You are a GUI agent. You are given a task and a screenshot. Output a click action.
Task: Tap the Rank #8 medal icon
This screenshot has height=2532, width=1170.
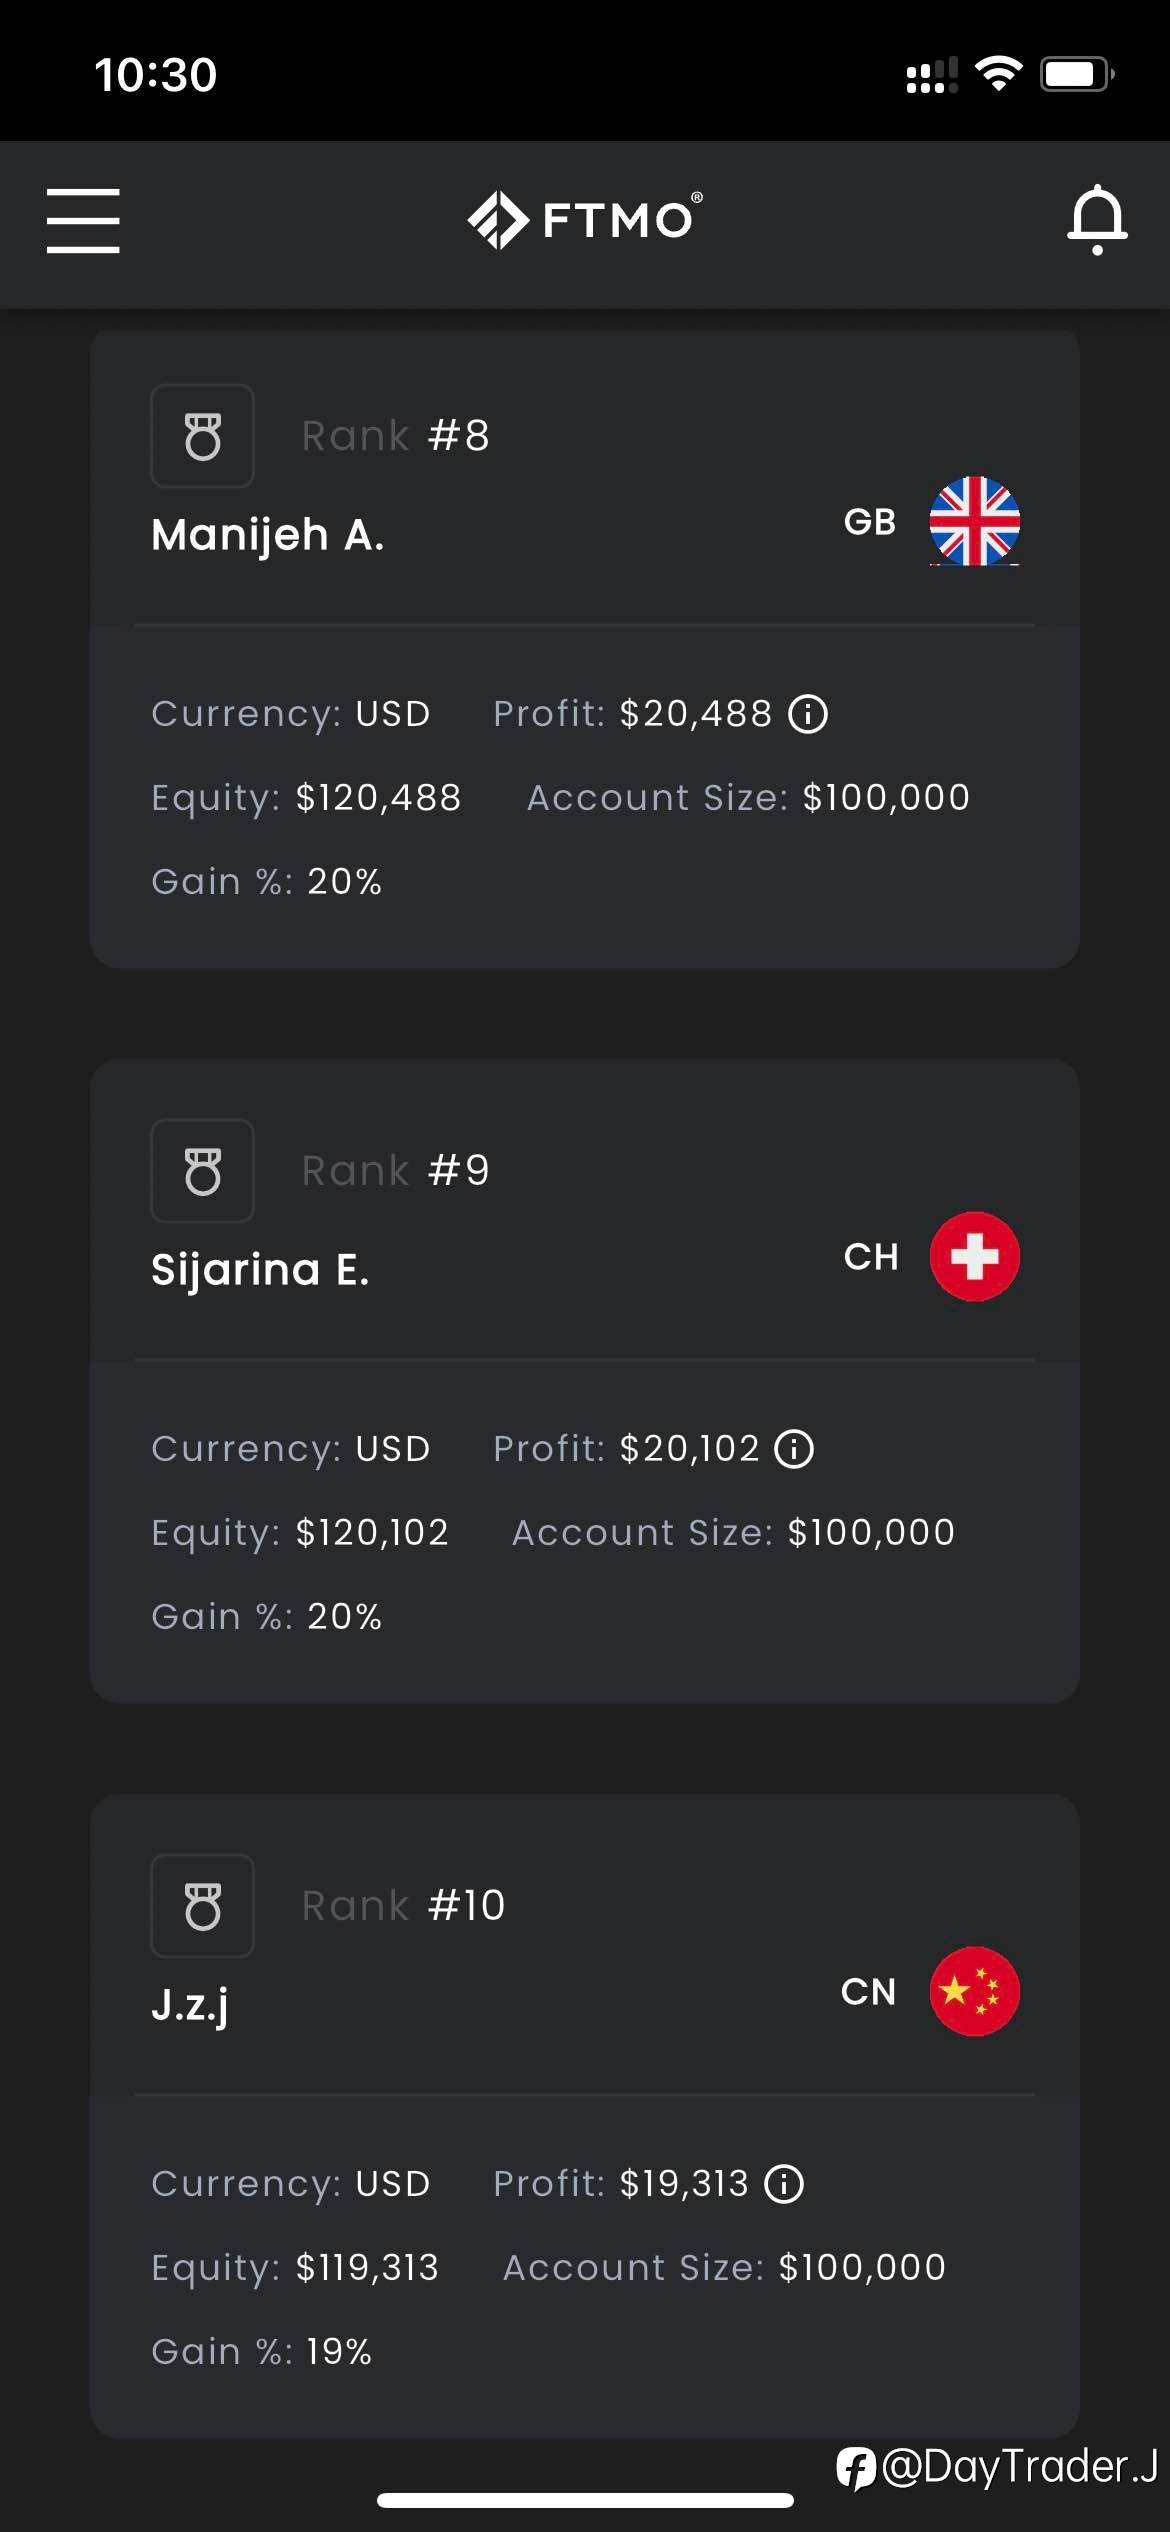pyautogui.click(x=202, y=436)
